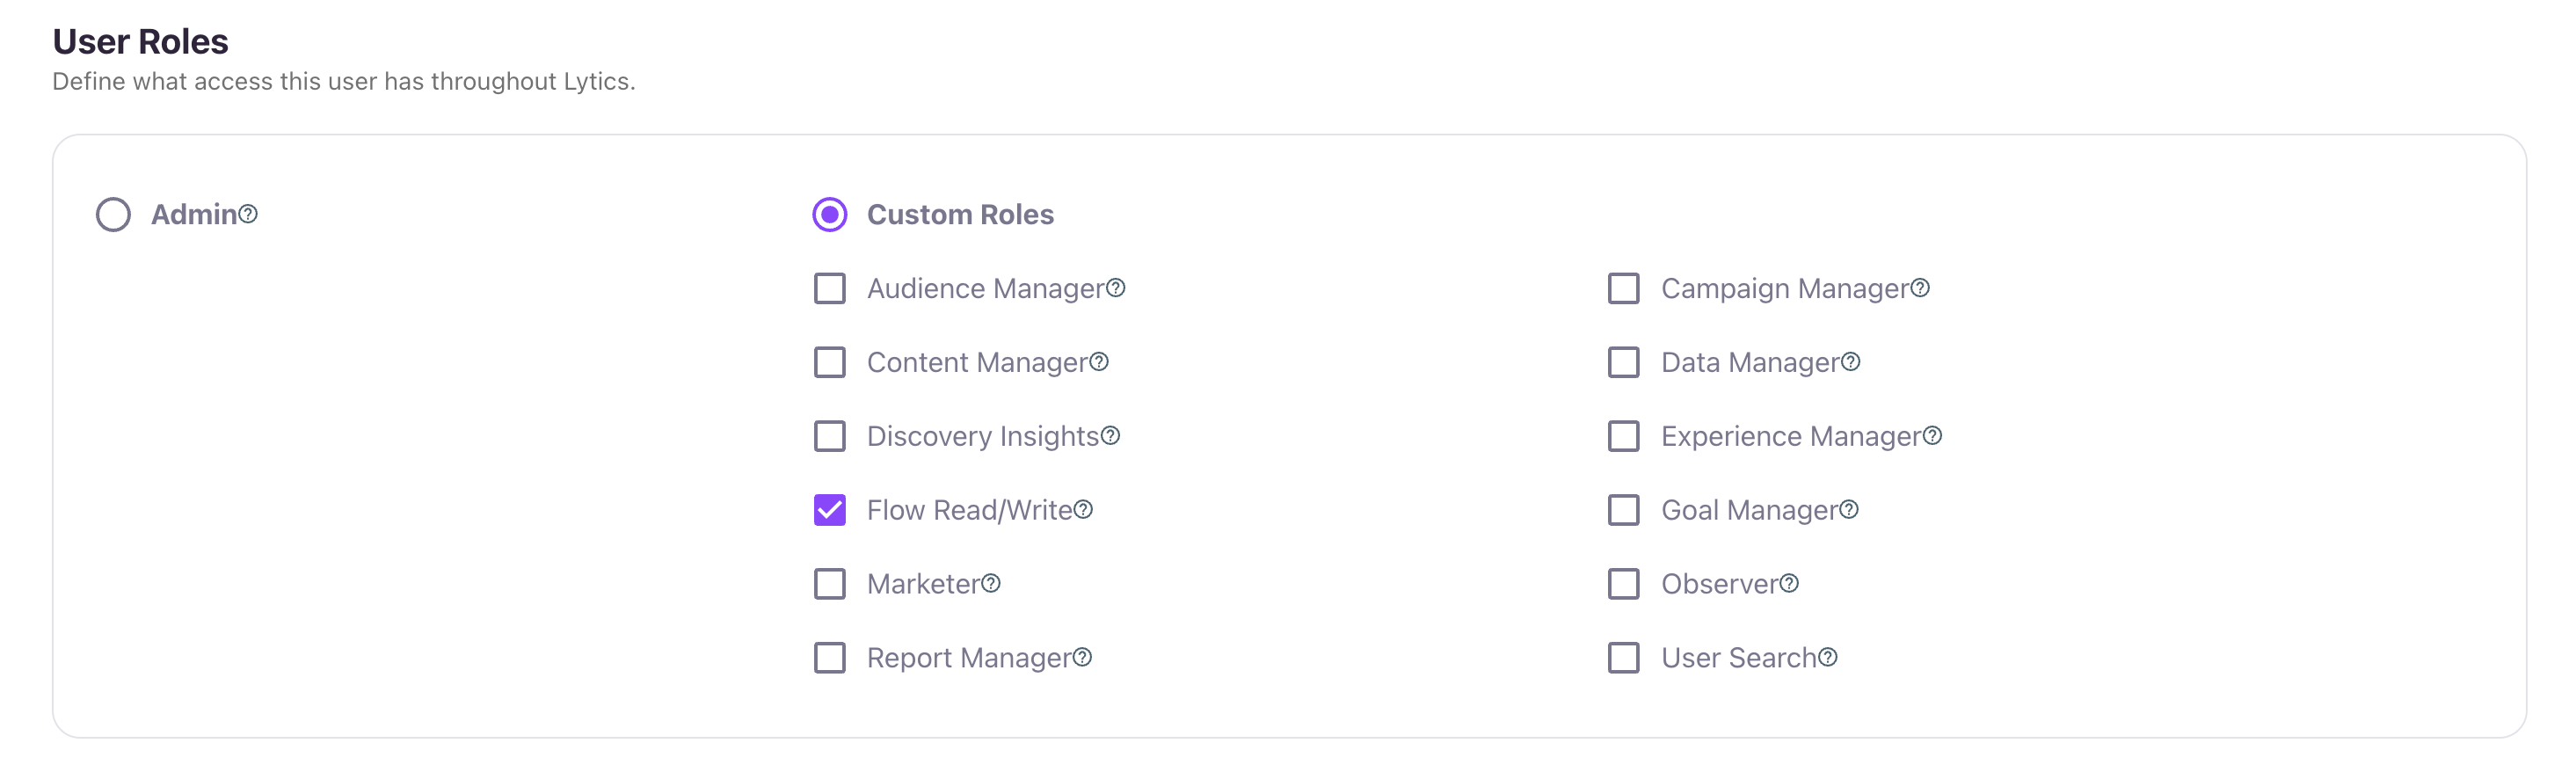Uncheck the Flow Read/Write checkbox
Image resolution: width=2576 pixels, height=765 pixels.
(830, 510)
